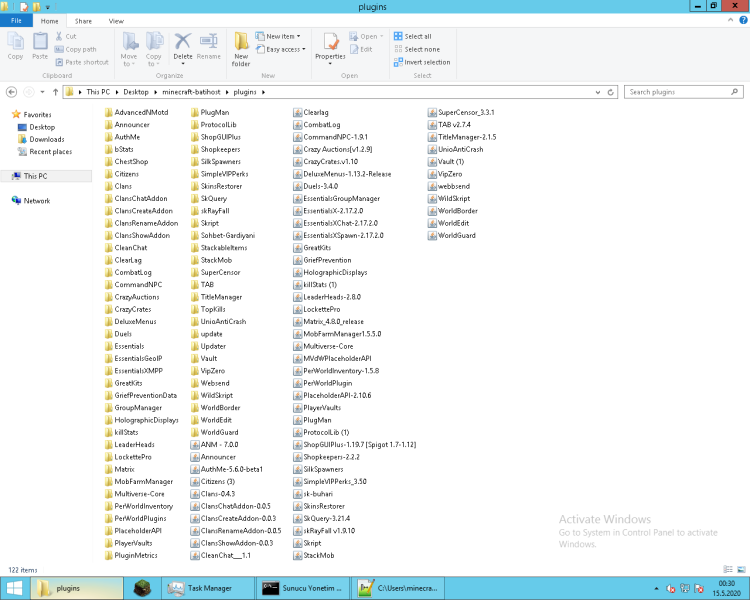Click Select none in the ribbon
Screen dimensions: 750x600
(x=417, y=49)
